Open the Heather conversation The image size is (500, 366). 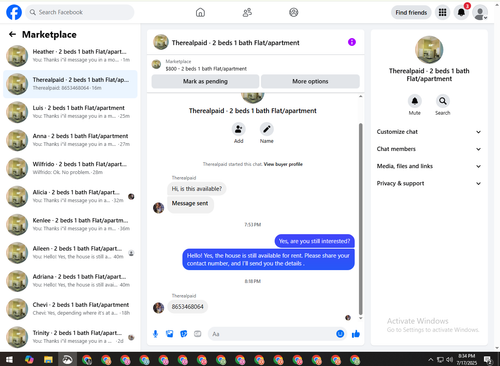pos(70,56)
